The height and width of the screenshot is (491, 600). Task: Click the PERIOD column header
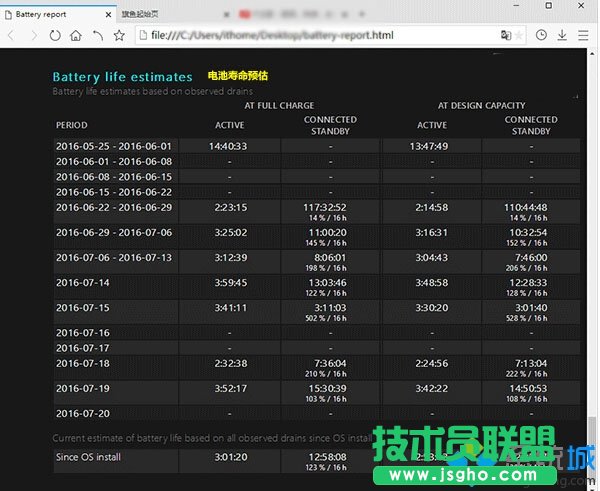(72, 125)
